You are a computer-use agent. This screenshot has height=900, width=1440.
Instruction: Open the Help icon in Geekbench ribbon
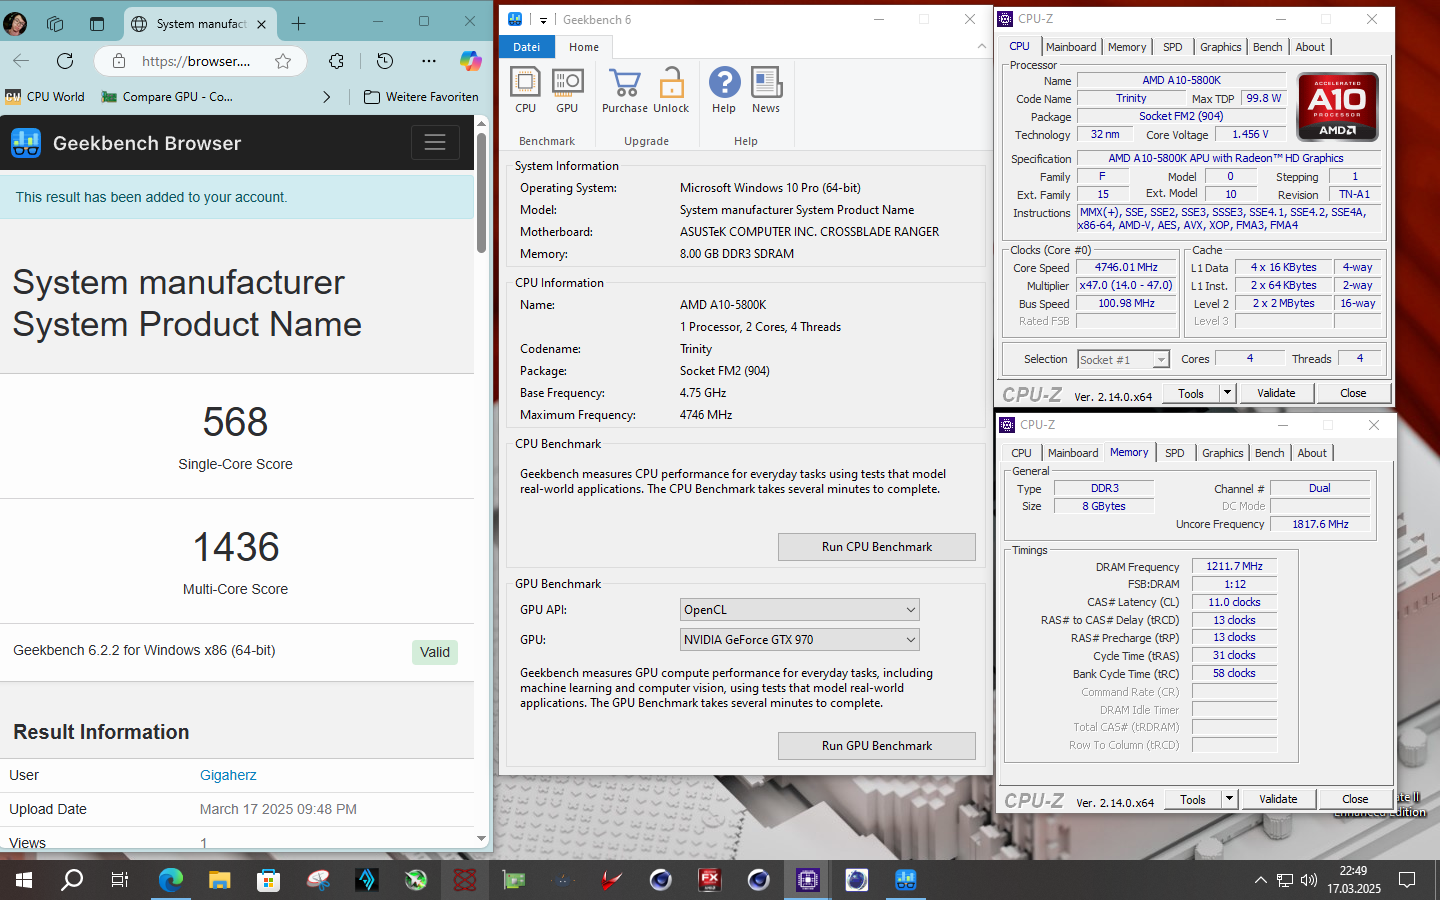[724, 90]
